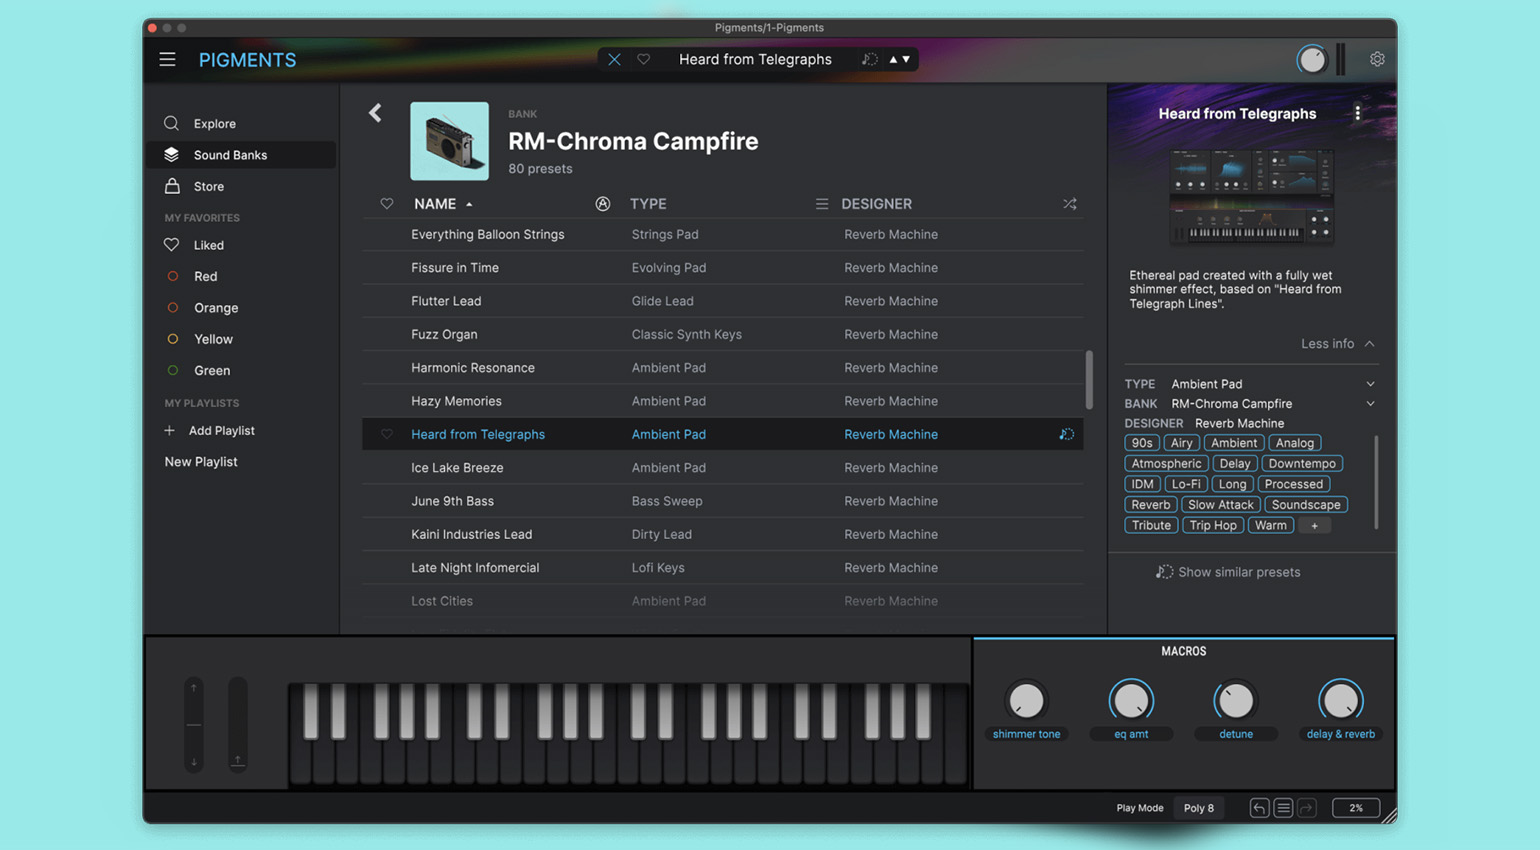Click the shimmer tone macro knob
This screenshot has height=850, width=1540.
pyautogui.click(x=1026, y=701)
